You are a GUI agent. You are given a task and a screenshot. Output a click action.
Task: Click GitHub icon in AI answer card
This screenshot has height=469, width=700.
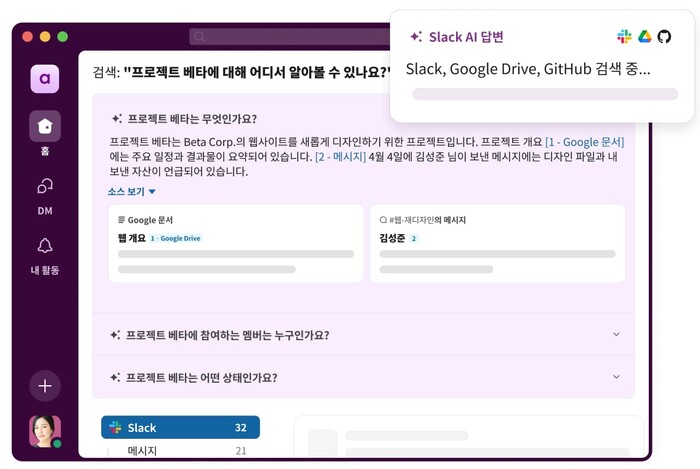click(664, 37)
